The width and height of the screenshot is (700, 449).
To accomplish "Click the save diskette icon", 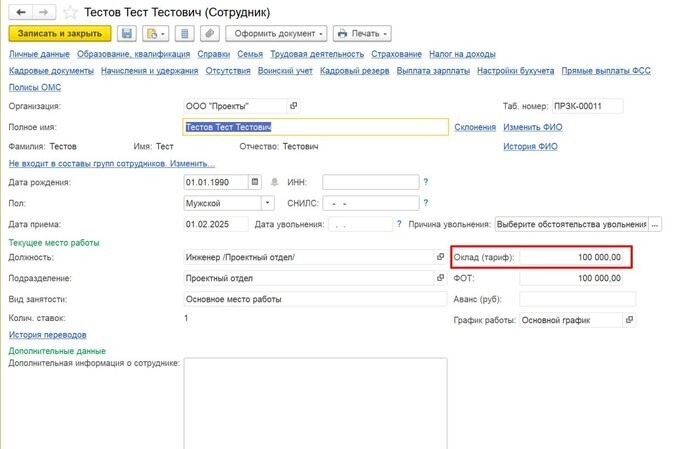I will pos(127,34).
